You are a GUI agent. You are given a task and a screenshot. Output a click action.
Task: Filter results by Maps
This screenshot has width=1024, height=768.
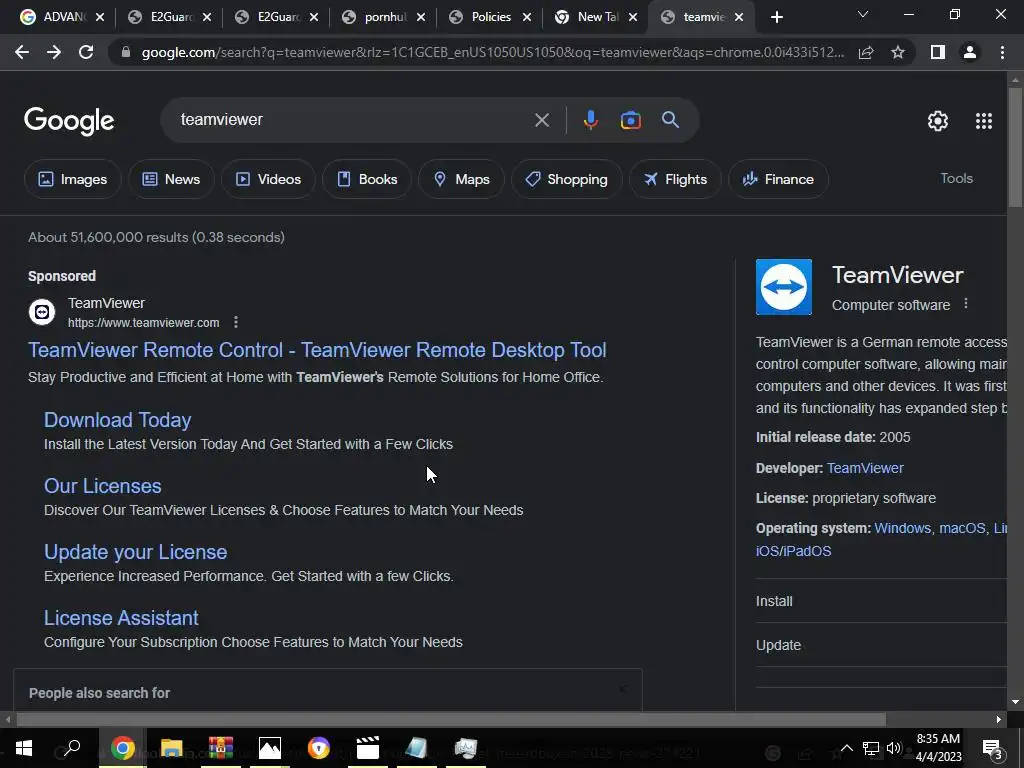tap(461, 179)
